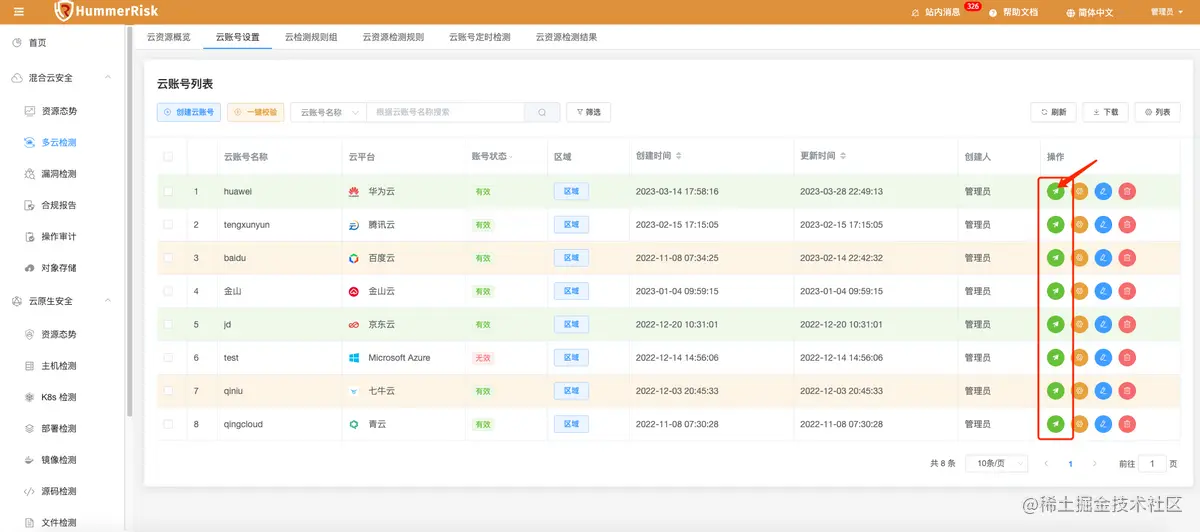Image resolution: width=1200 pixels, height=532 pixels.
Task: Click the sidebar vertical scrollbar
Action: coord(130,222)
